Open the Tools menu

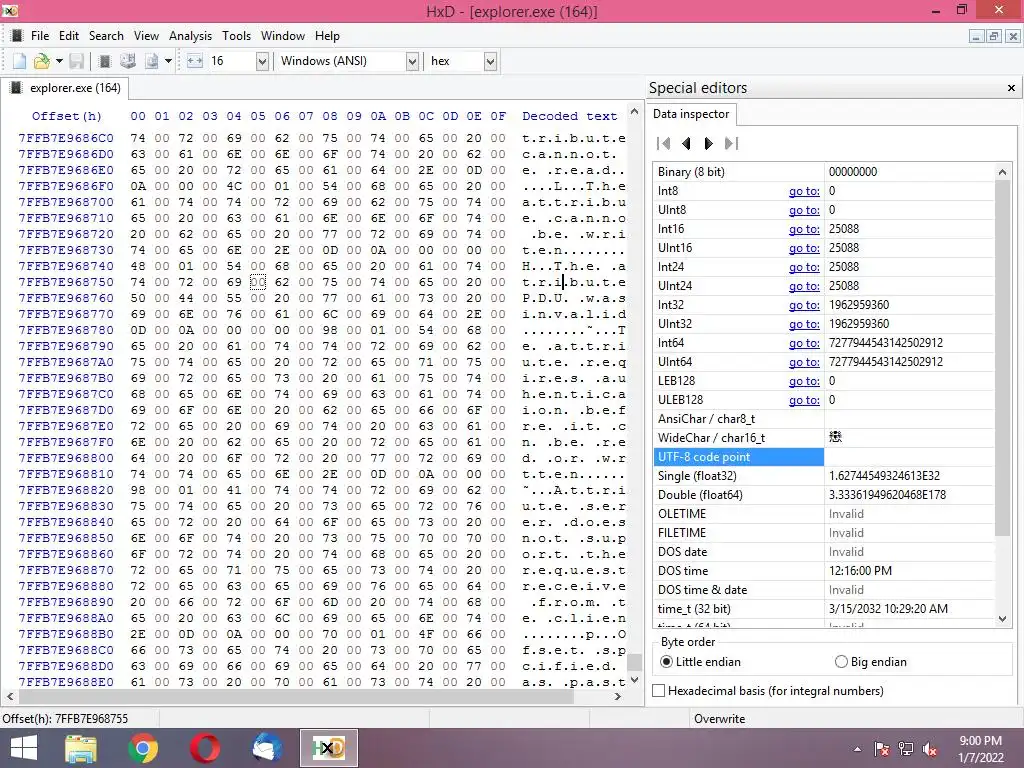[x=236, y=36]
